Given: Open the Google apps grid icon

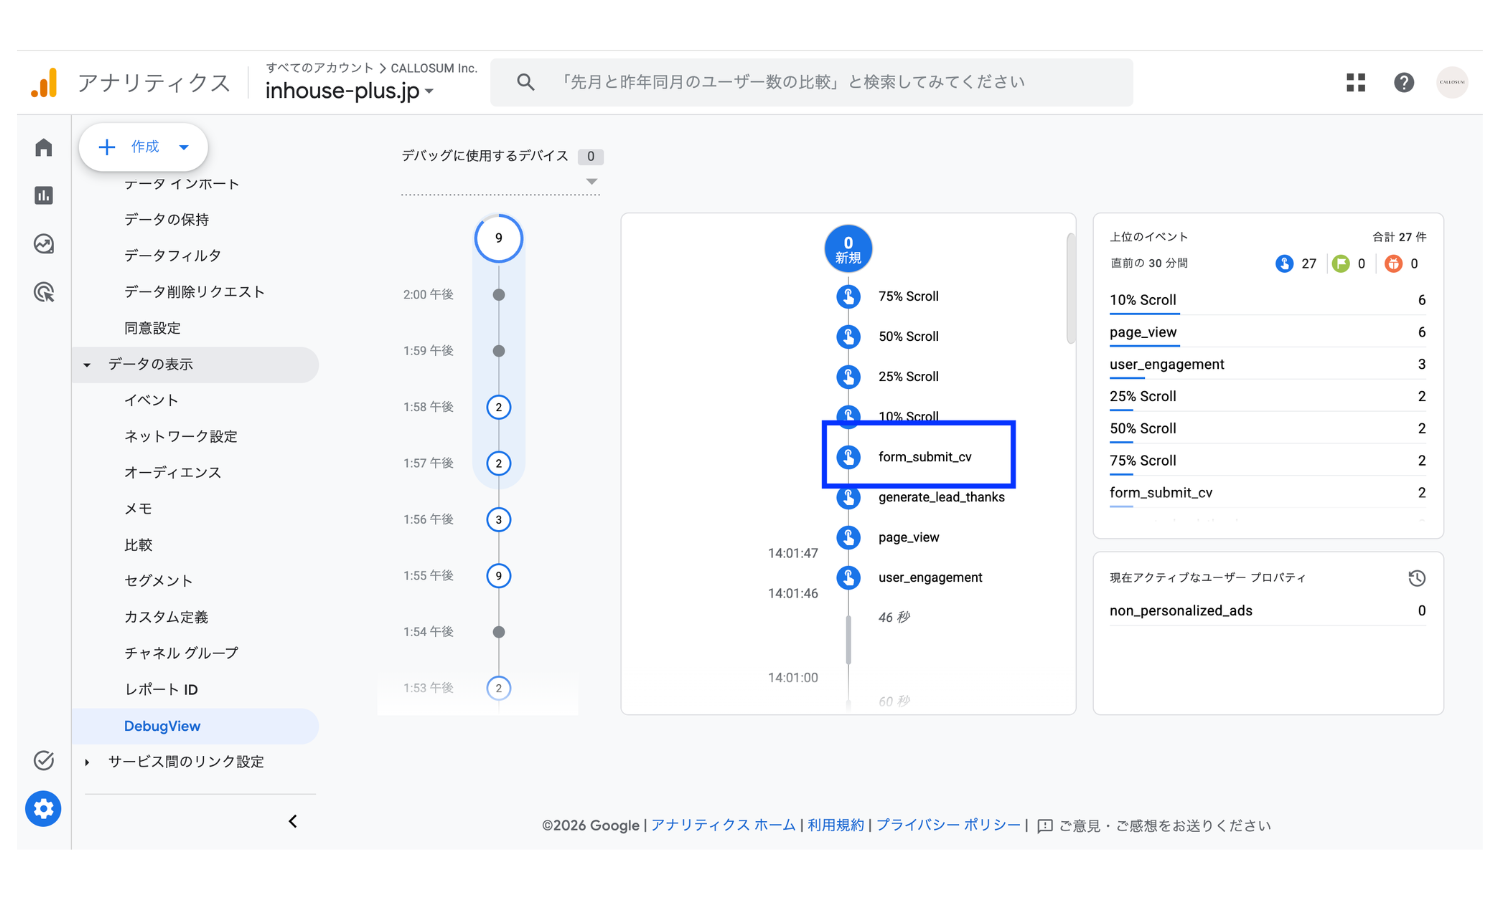Looking at the screenshot, I should [x=1355, y=82].
